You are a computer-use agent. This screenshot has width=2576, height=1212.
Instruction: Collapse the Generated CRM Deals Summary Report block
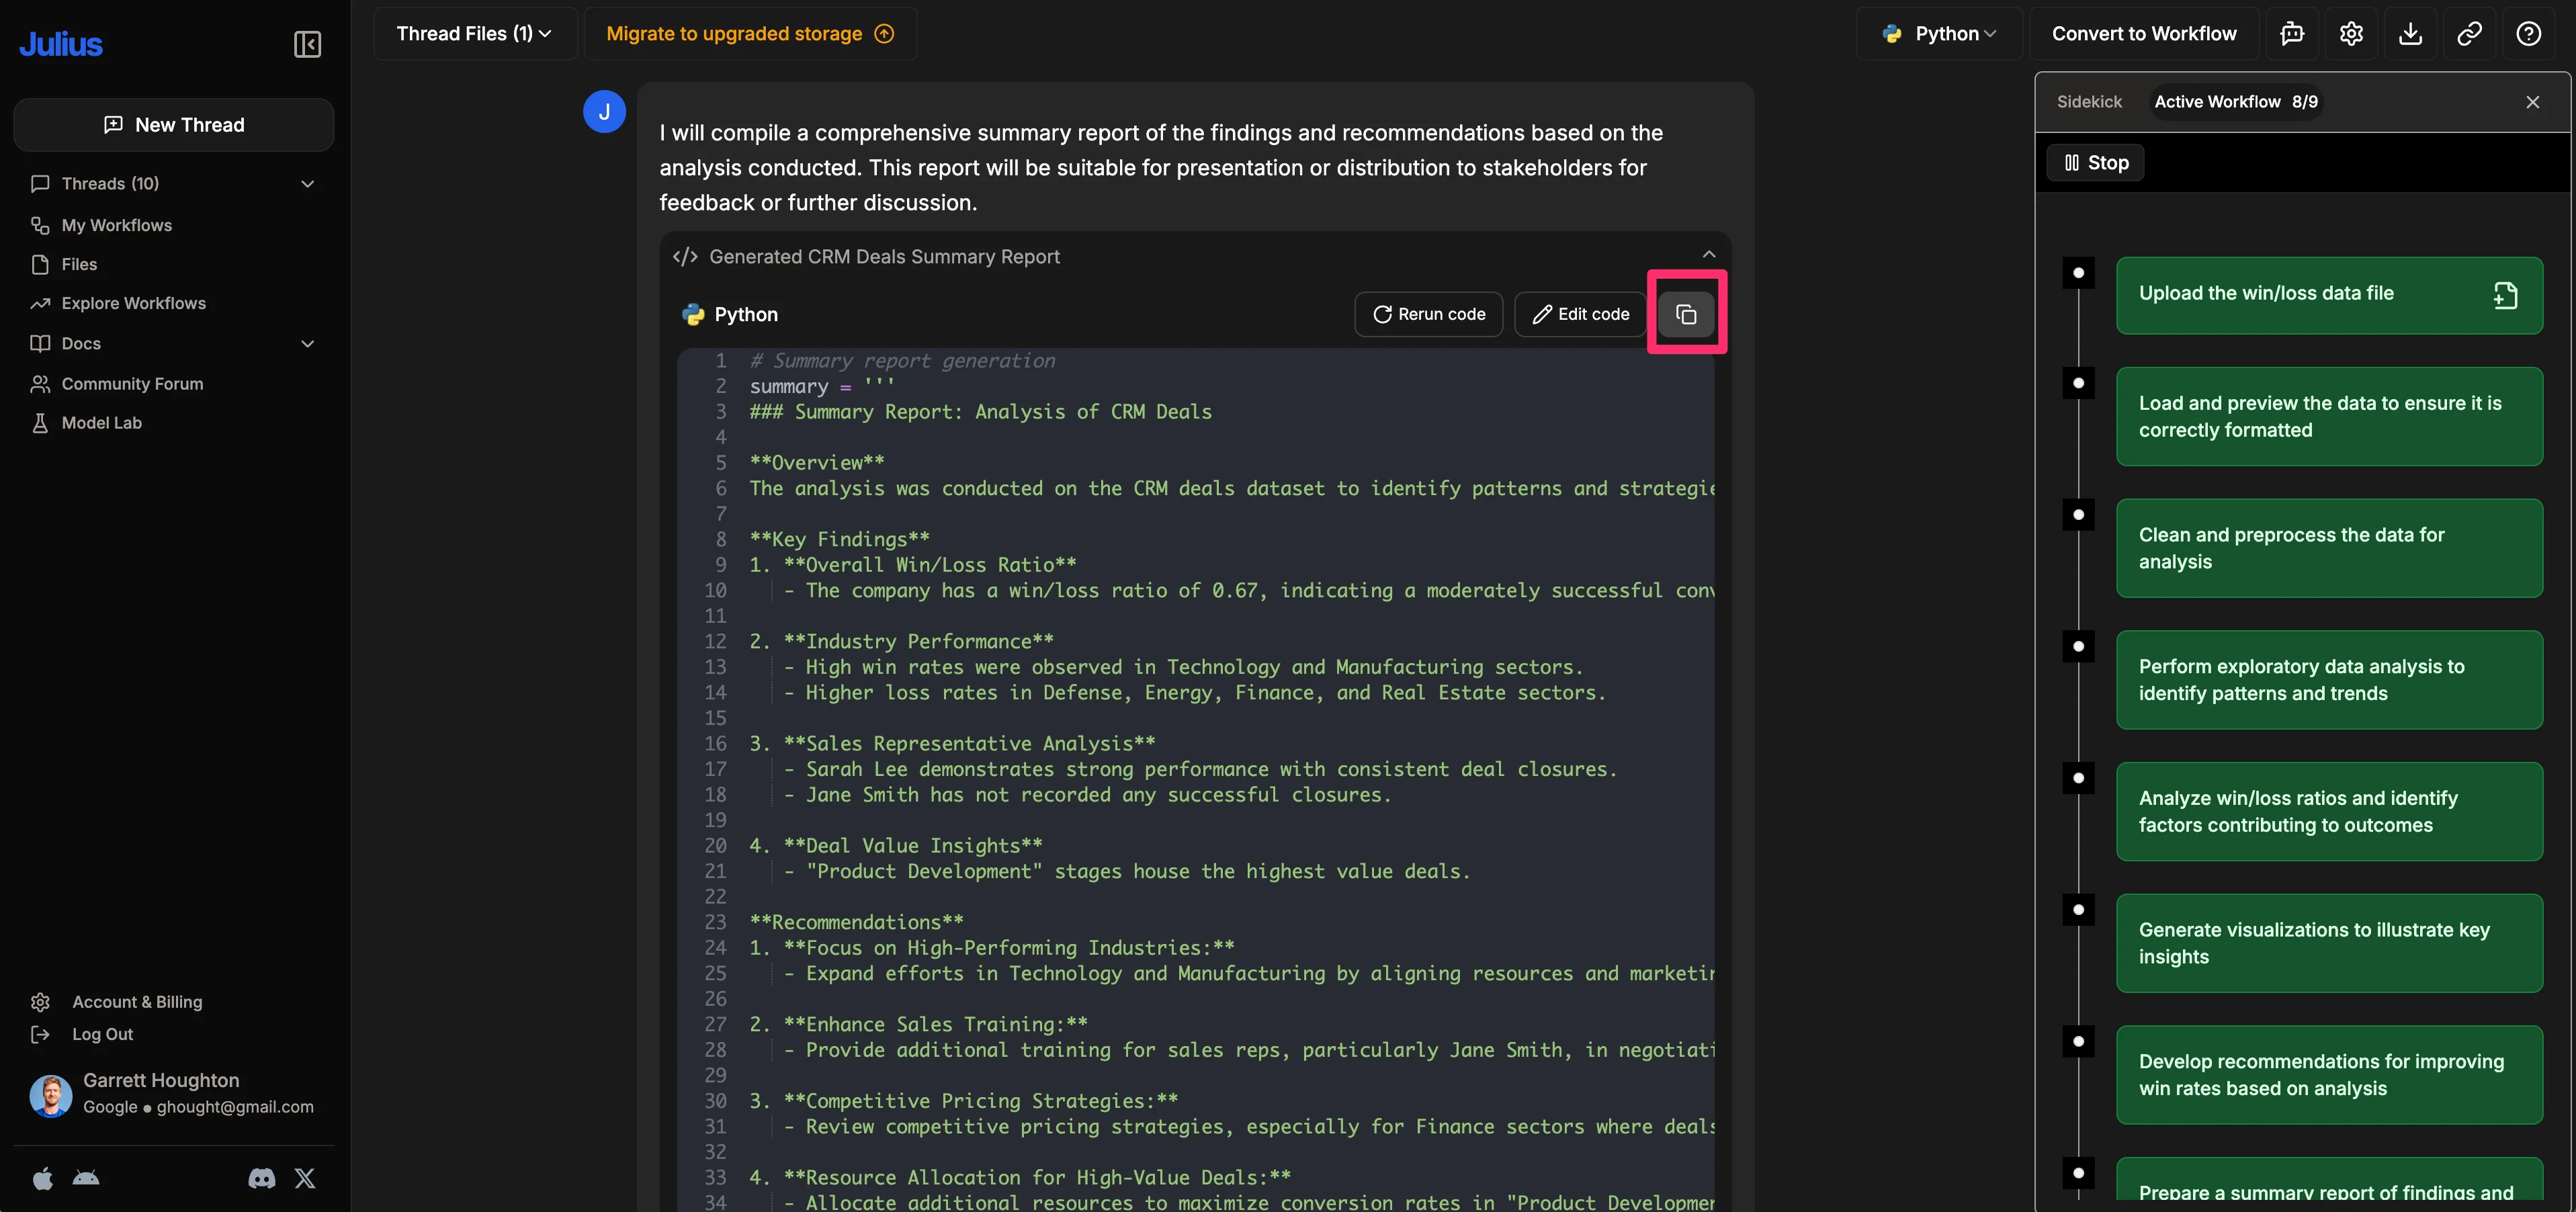[x=1709, y=255]
